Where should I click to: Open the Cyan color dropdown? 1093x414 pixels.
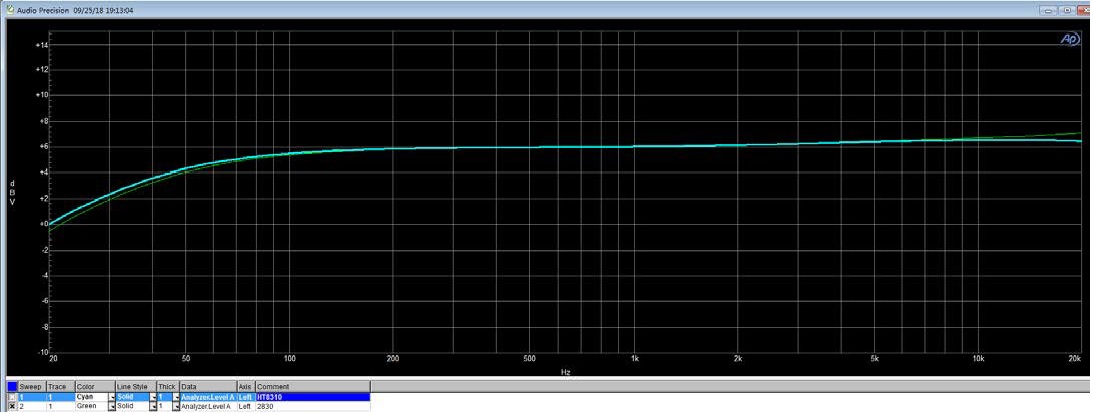point(111,397)
